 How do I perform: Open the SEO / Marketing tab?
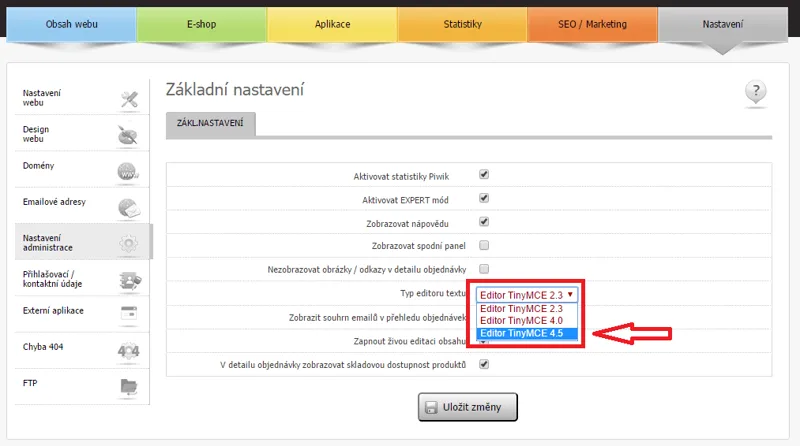pyautogui.click(x=592, y=24)
